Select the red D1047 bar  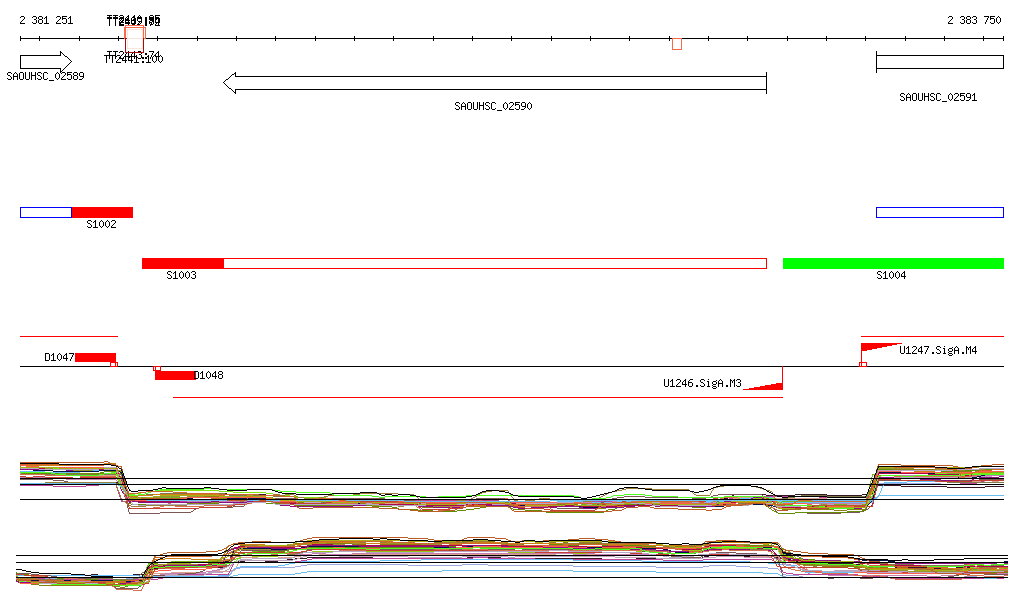tap(95, 357)
